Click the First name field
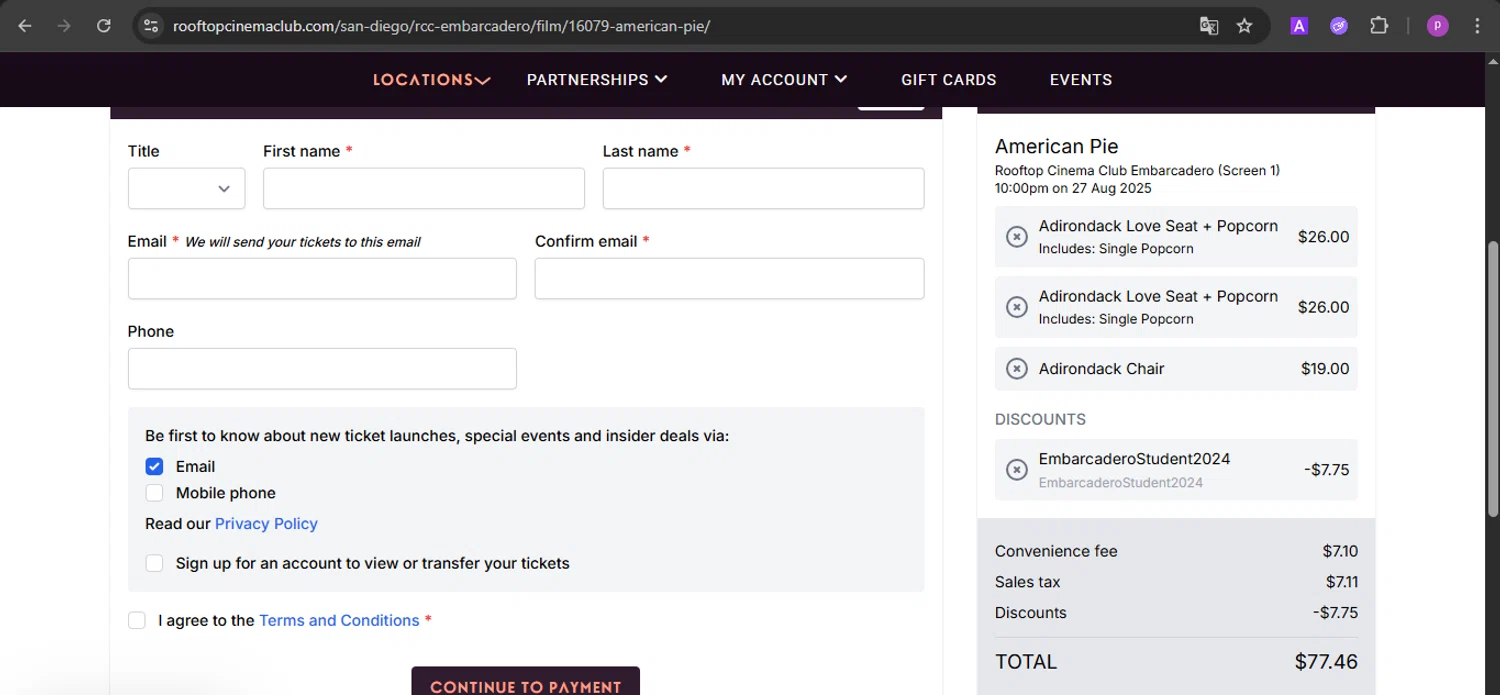Viewport: 1500px width, 695px height. tap(424, 188)
